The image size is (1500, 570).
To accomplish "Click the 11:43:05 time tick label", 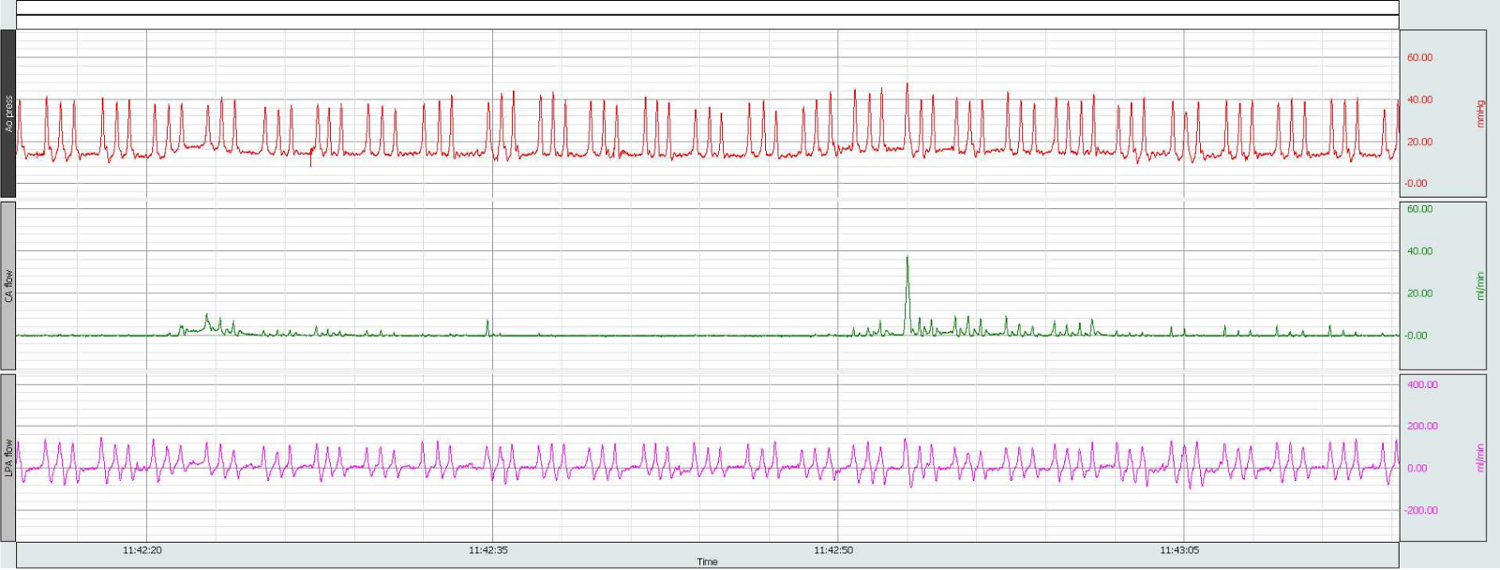I will click(1180, 550).
